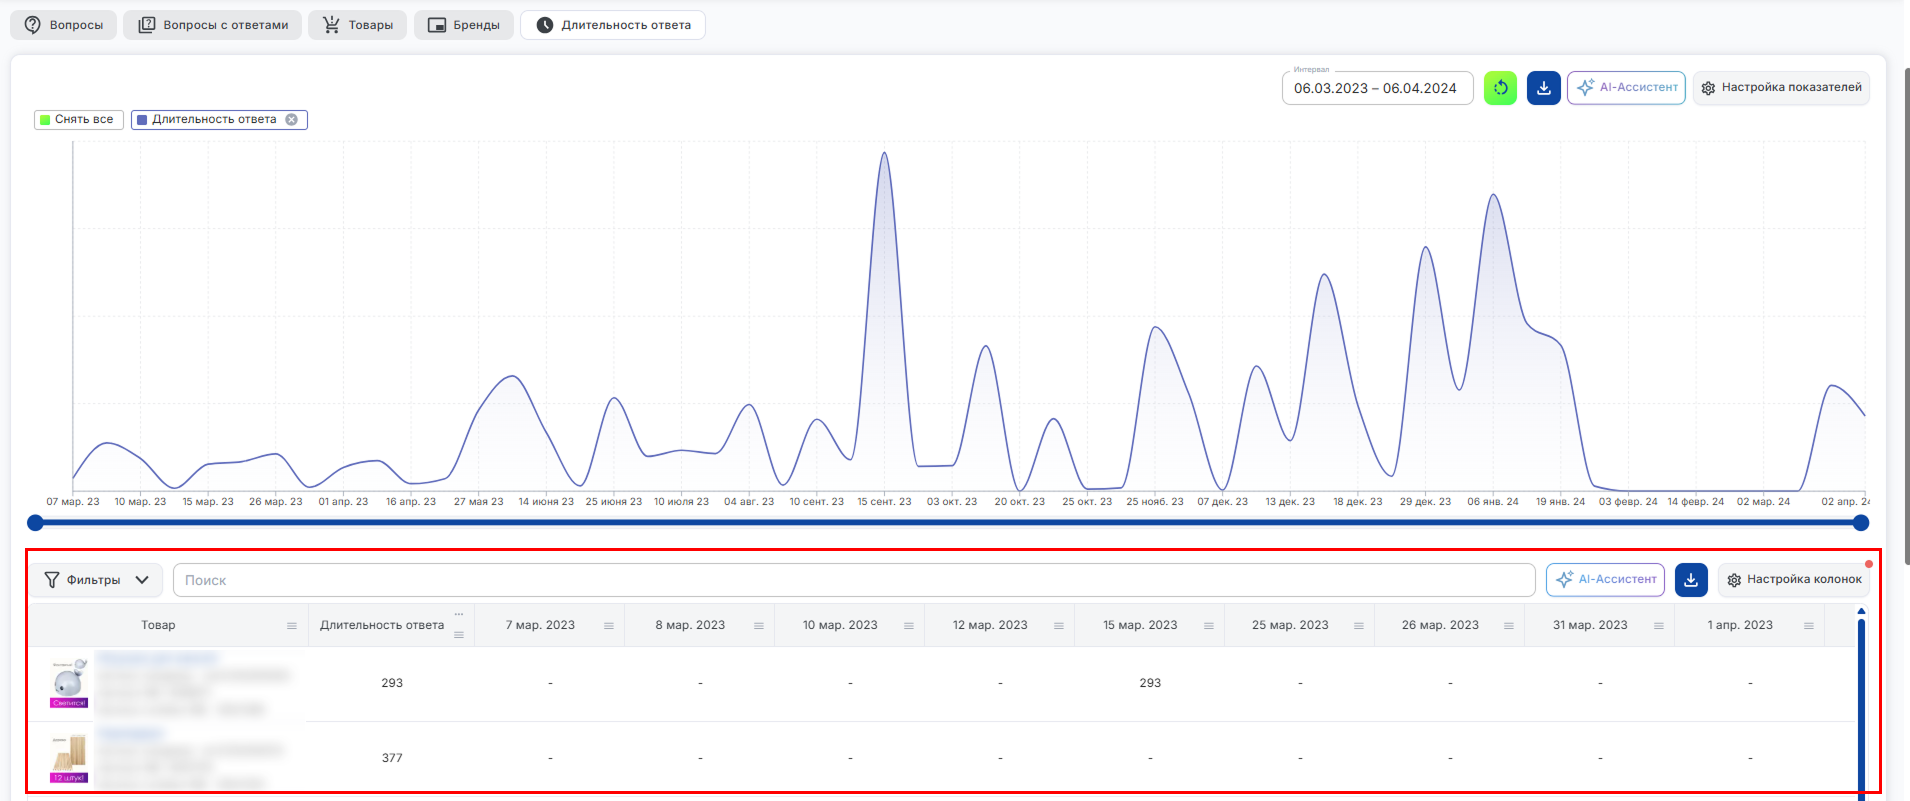Expand the Фильтры dropdown

click(x=96, y=580)
